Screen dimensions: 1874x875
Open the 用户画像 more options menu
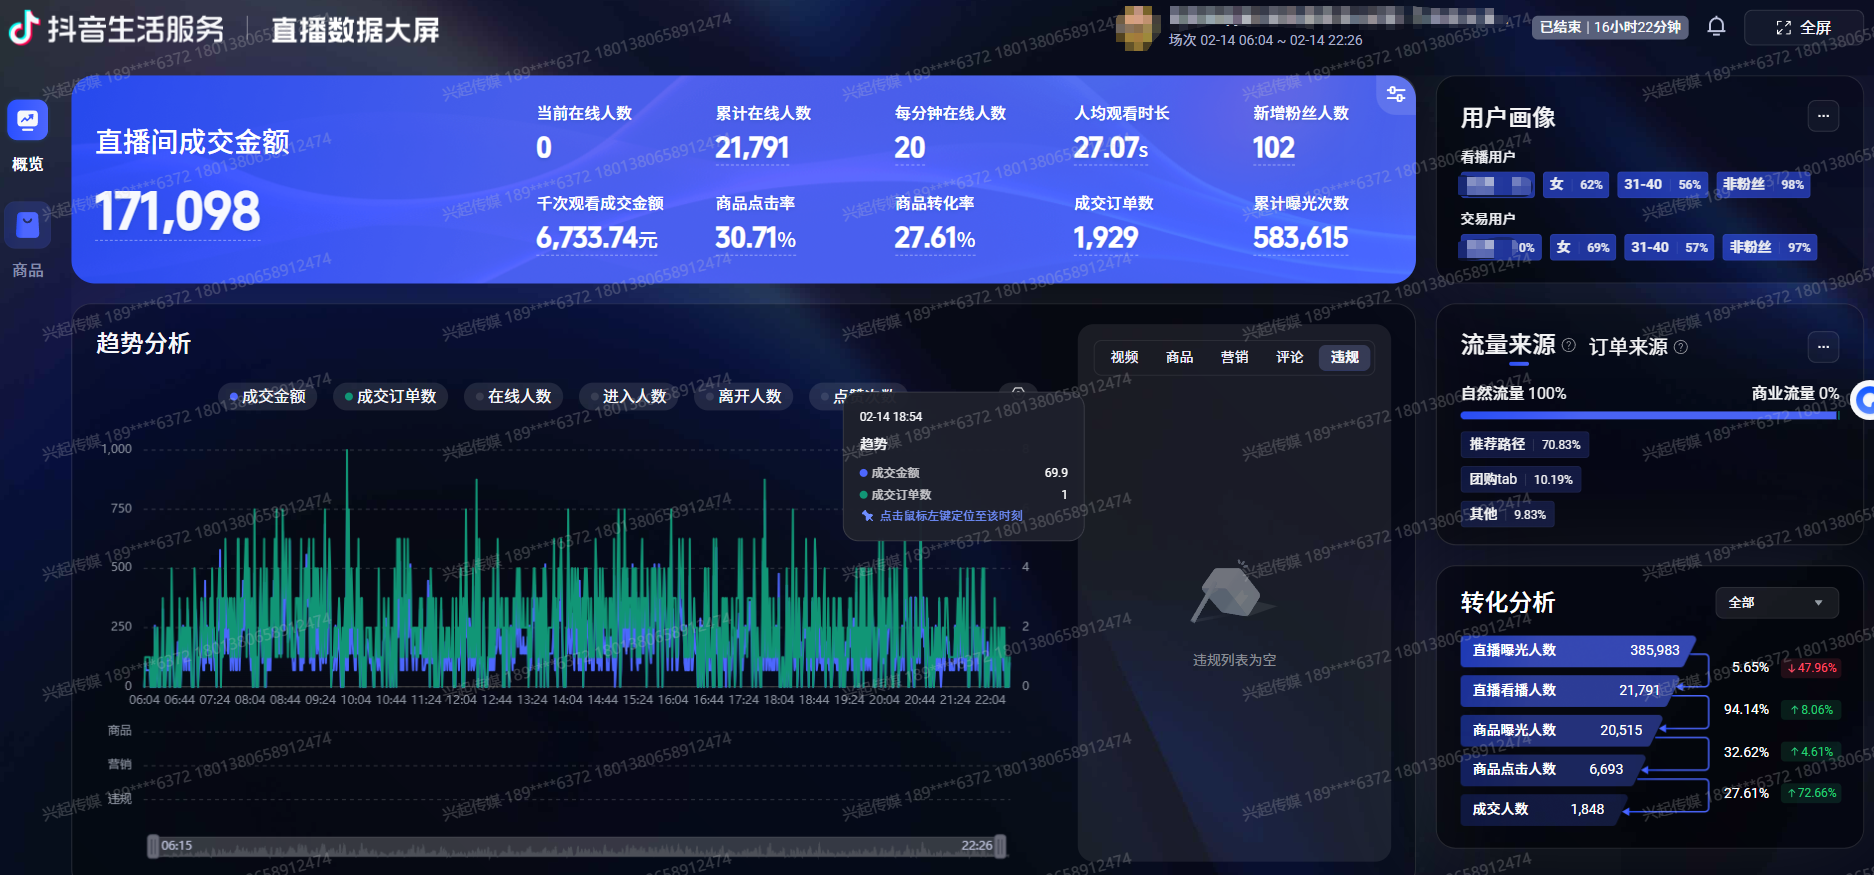(x=1823, y=116)
